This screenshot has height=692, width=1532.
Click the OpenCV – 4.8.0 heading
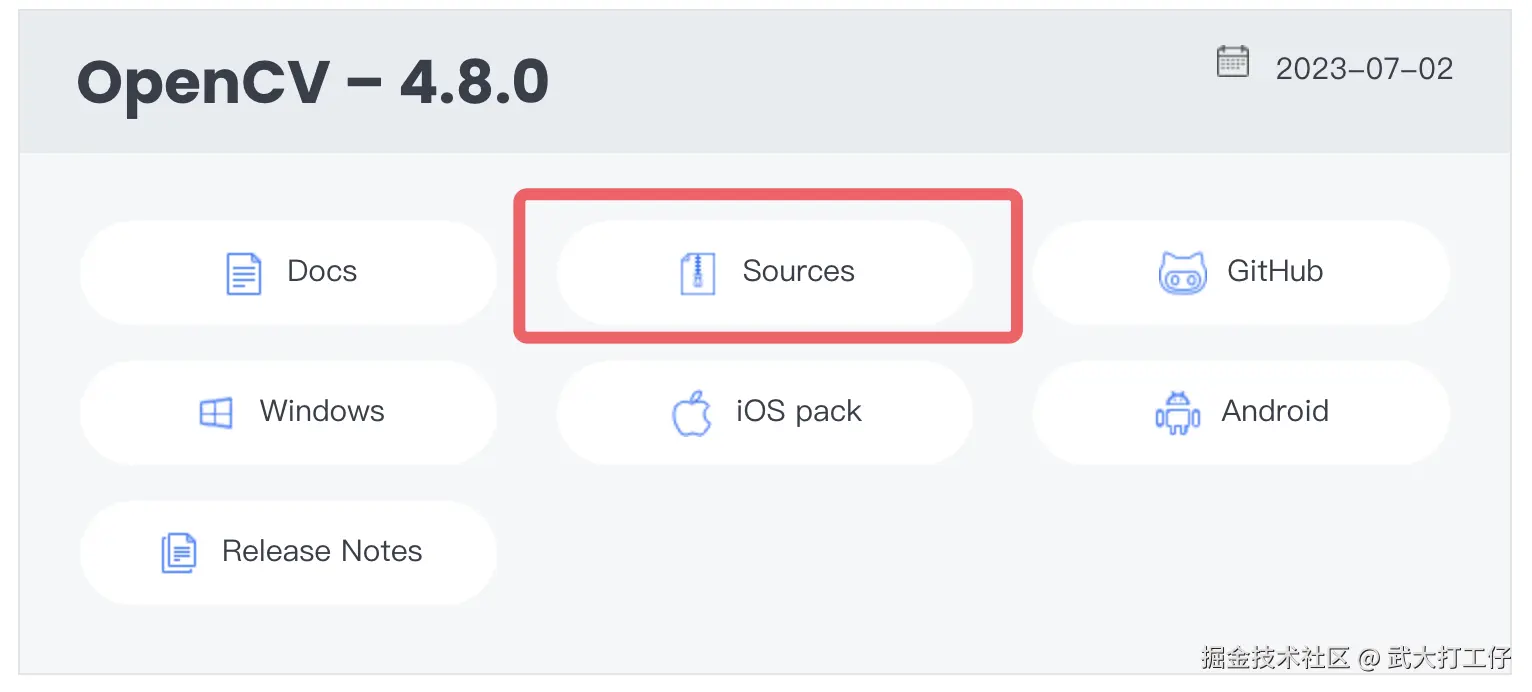click(x=312, y=82)
